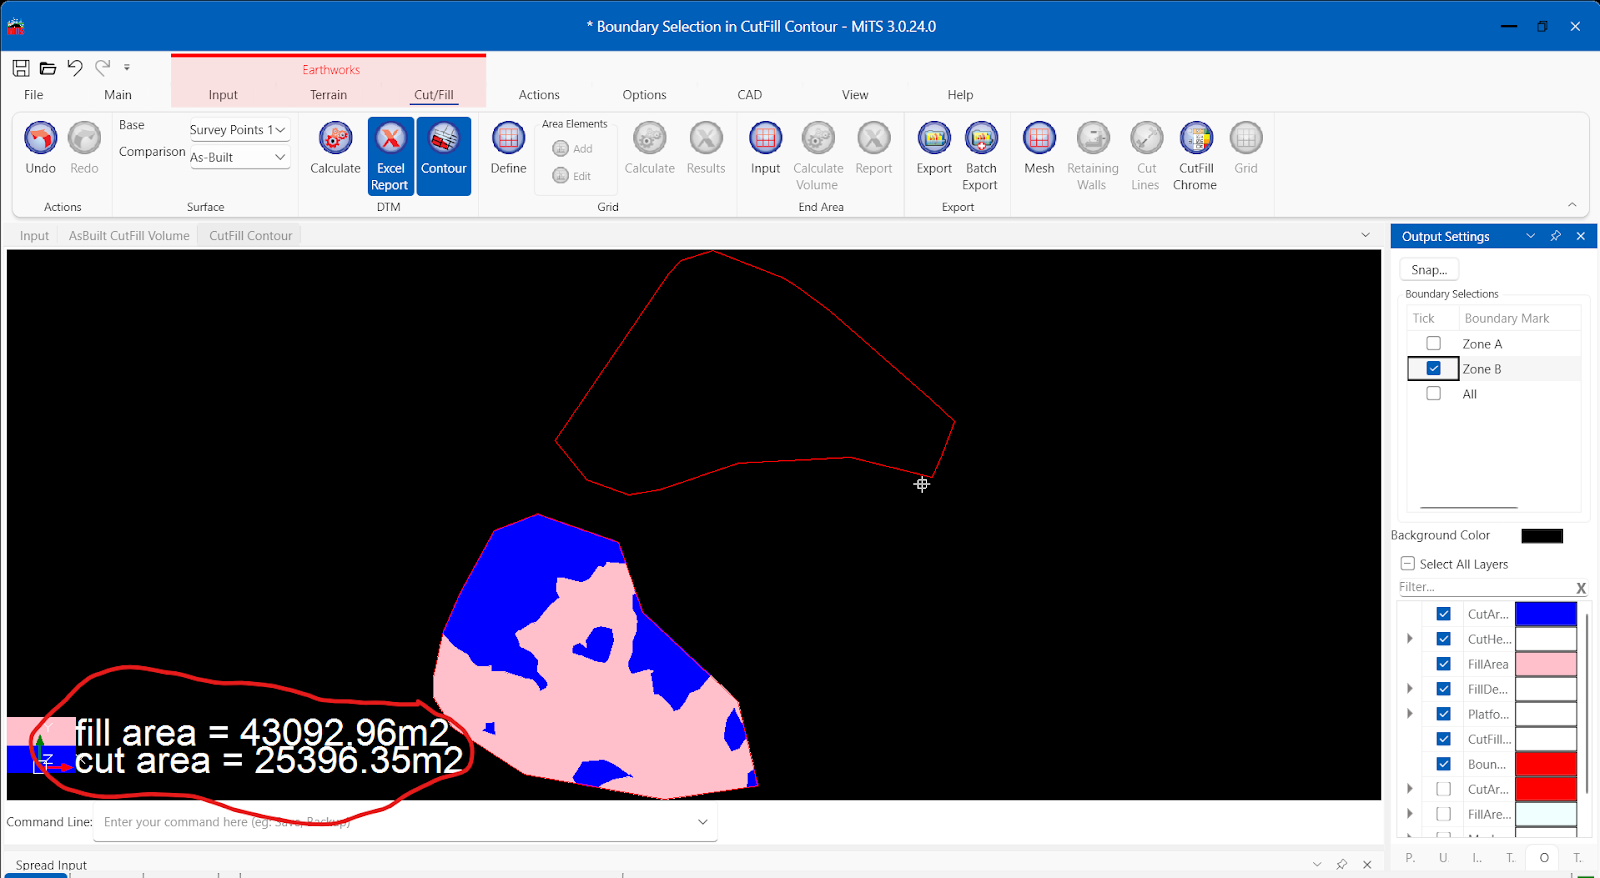Image resolution: width=1600 pixels, height=878 pixels.
Task: Open the AsBuilt CutFill Volume tab
Action: click(x=129, y=236)
